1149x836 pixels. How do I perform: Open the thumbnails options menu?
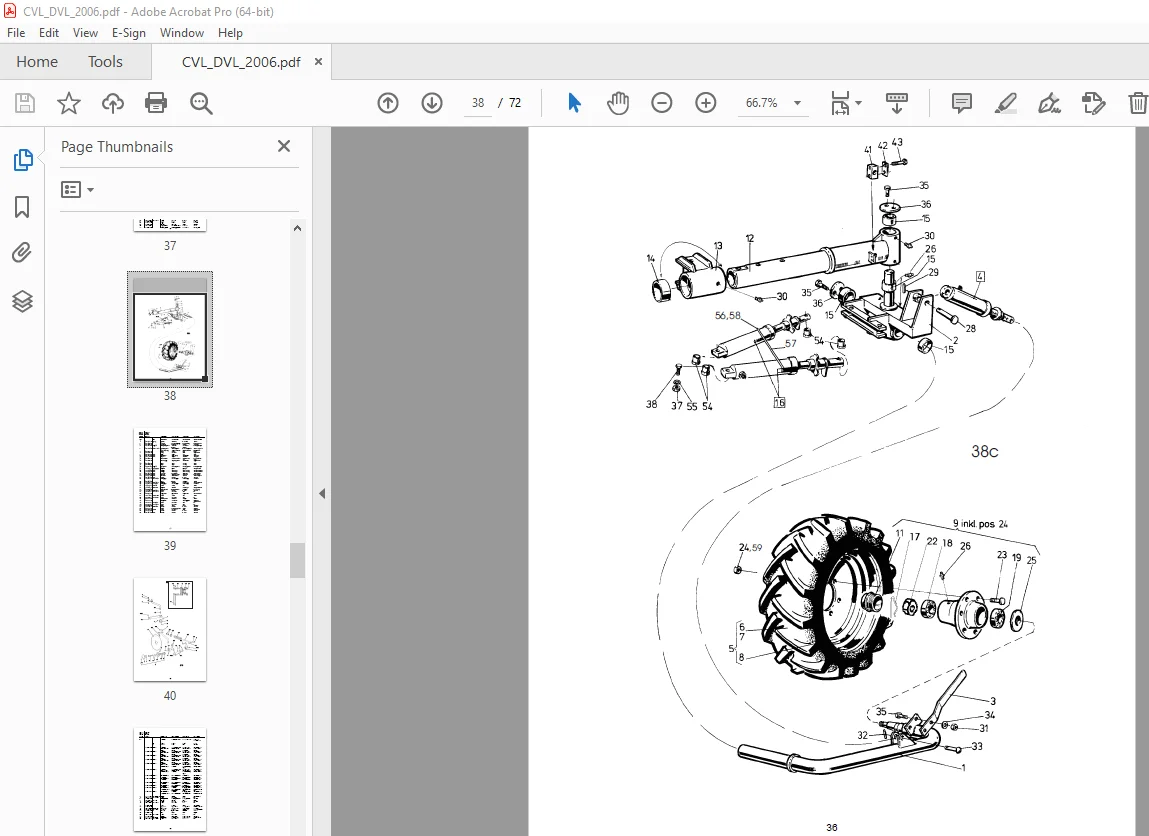tap(78, 190)
